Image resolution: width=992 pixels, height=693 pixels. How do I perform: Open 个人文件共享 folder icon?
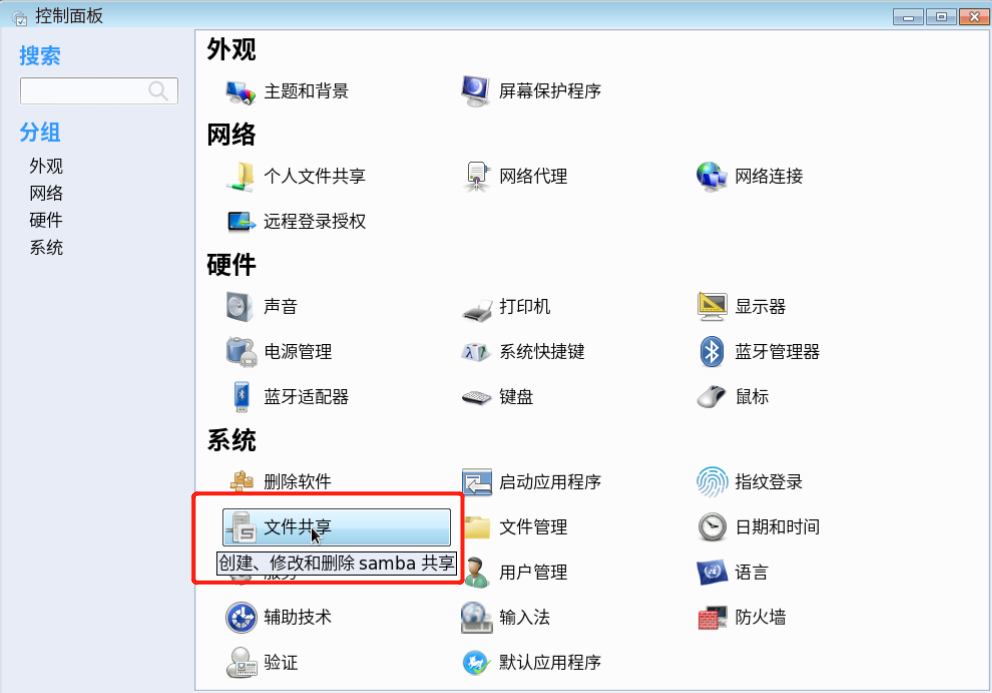point(241,176)
